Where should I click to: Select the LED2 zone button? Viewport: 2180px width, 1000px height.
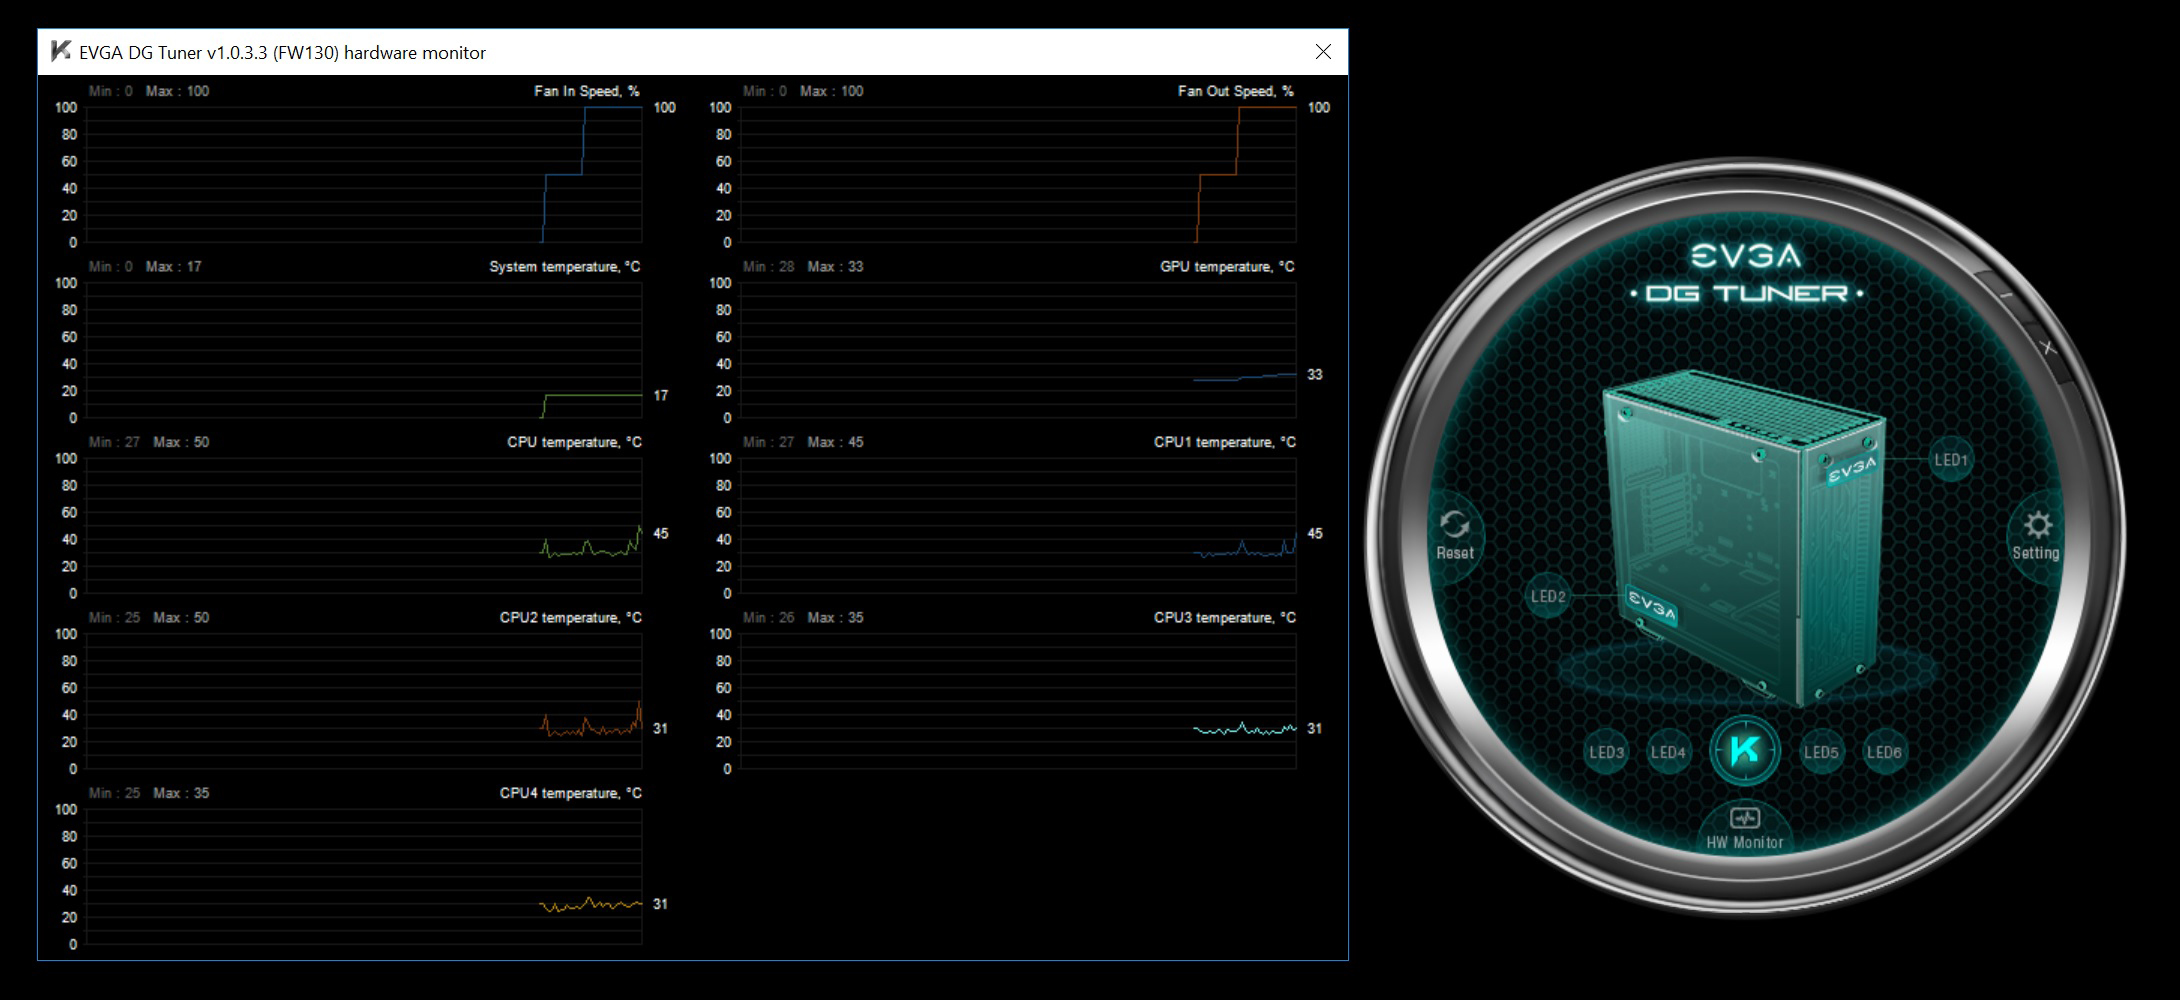1548,596
